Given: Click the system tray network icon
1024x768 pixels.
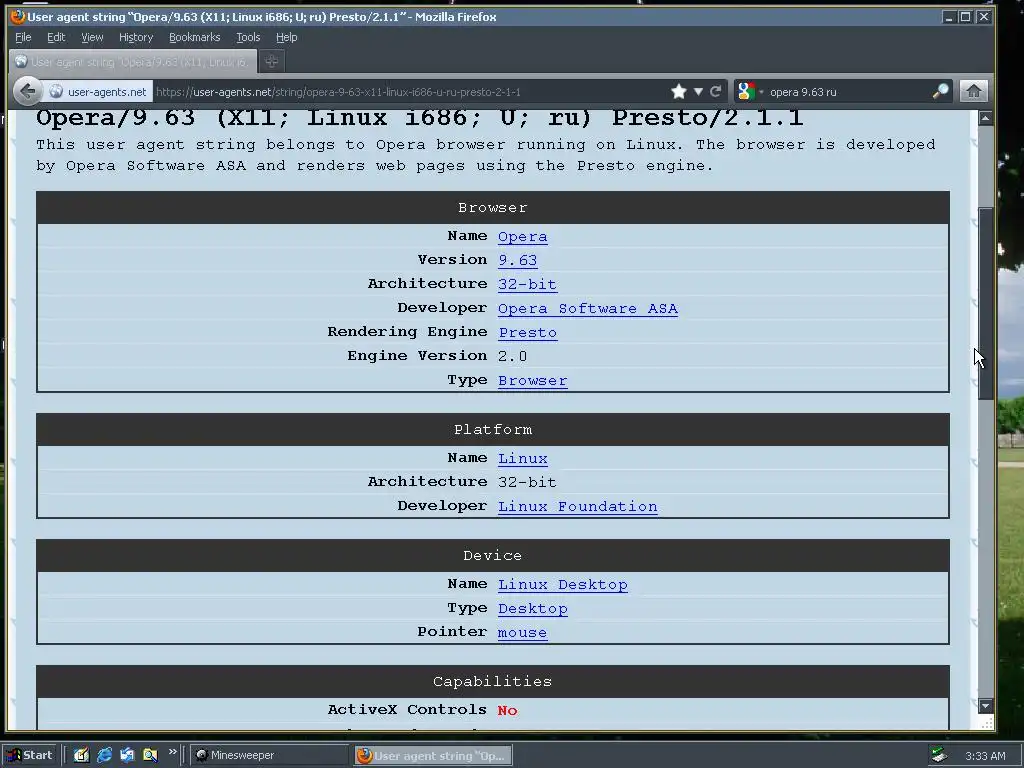Looking at the screenshot, I should click(940, 755).
